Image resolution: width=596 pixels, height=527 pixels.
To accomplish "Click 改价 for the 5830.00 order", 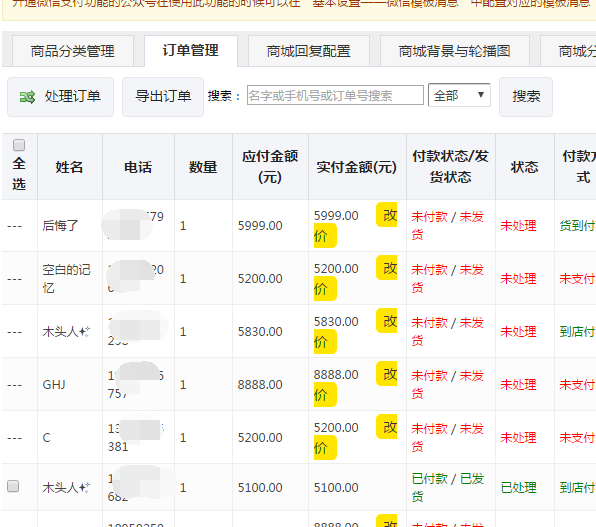I will [x=387, y=321].
